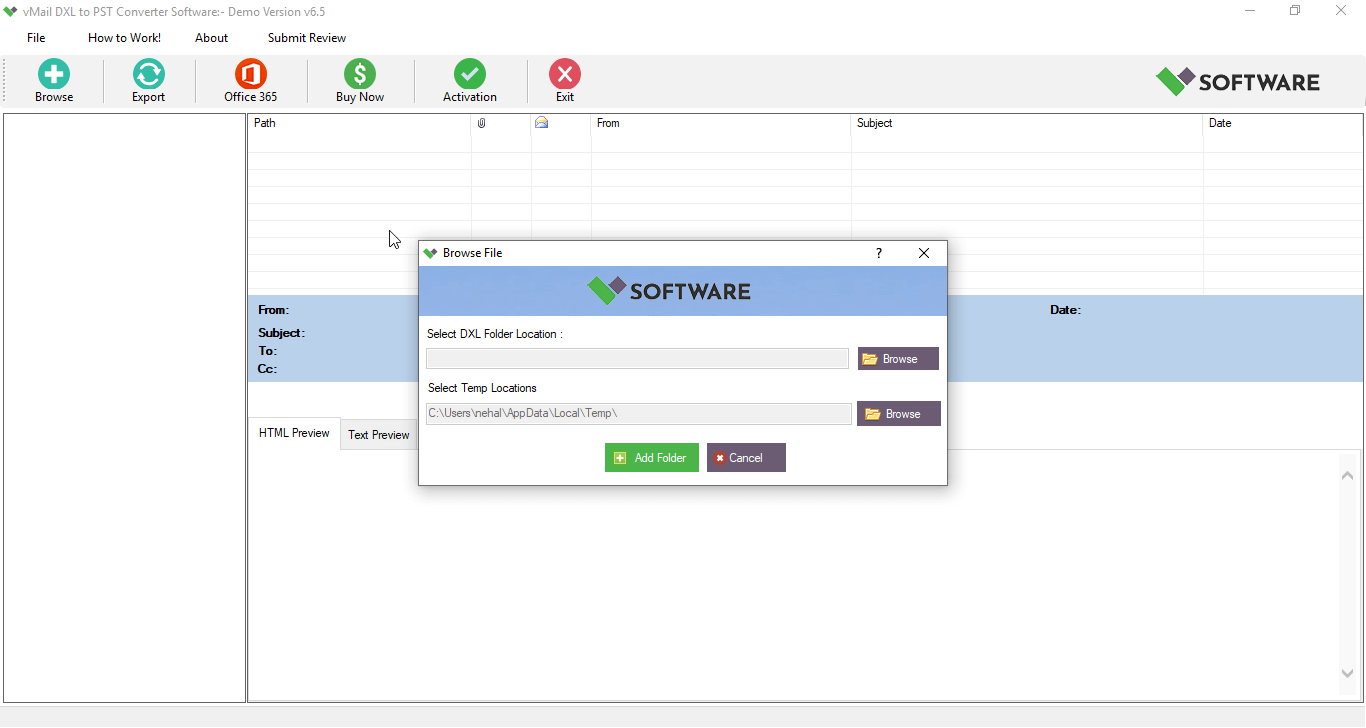
Task: Click the envelope column header icon
Action: [541, 123]
